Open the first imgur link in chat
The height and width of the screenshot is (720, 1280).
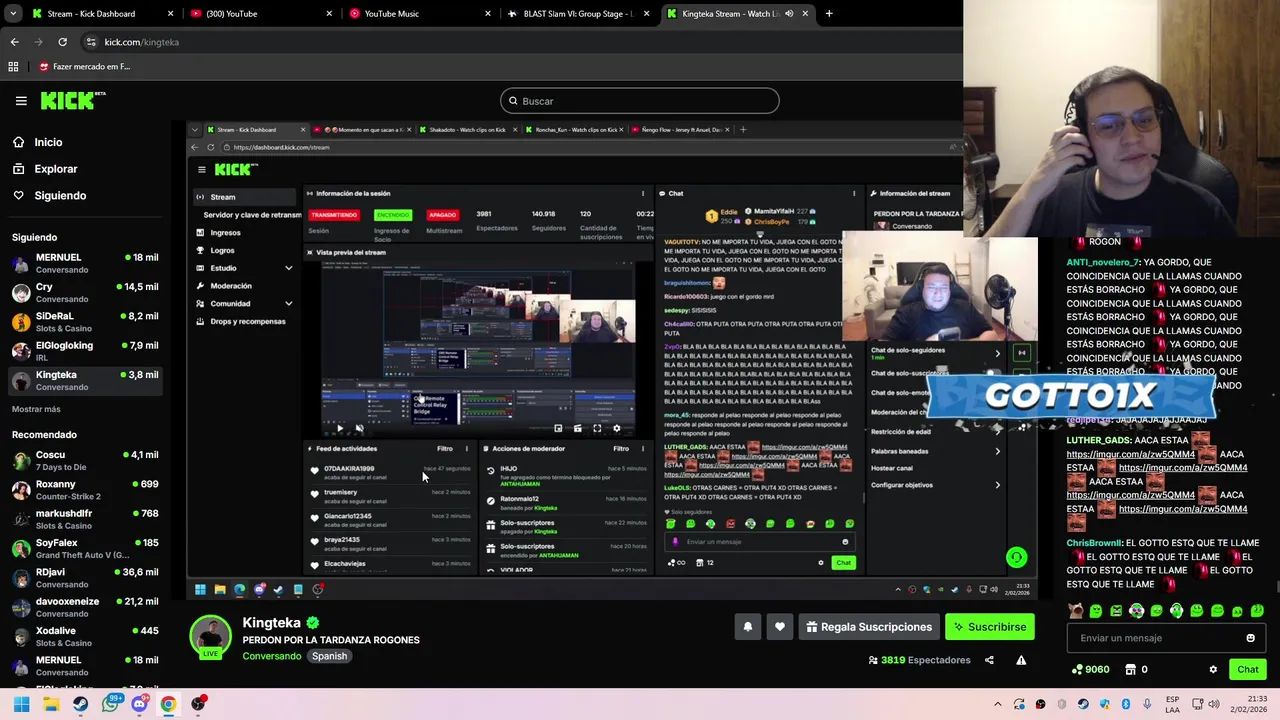(1130, 454)
